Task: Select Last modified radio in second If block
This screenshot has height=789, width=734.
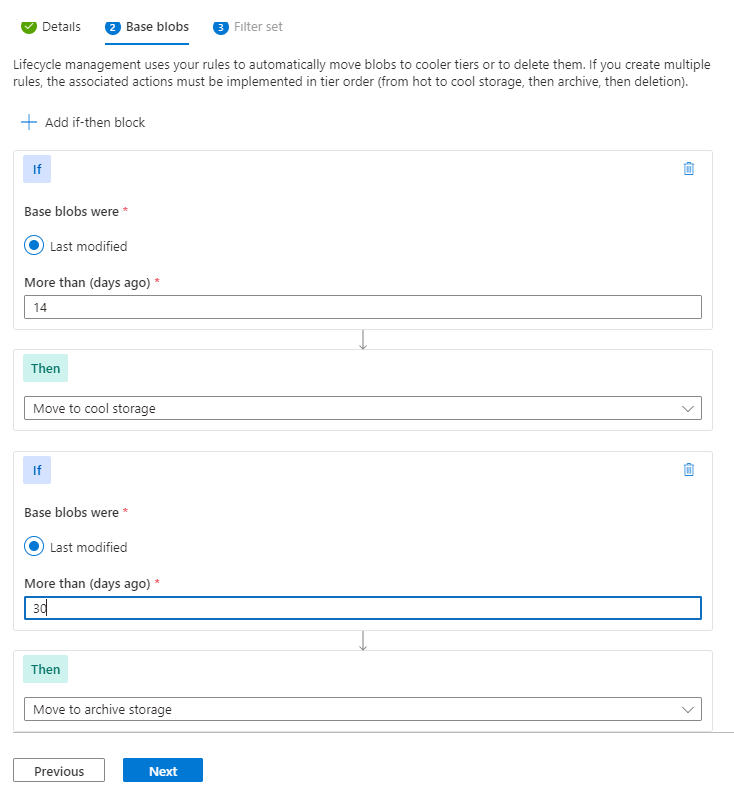Action: tap(34, 546)
